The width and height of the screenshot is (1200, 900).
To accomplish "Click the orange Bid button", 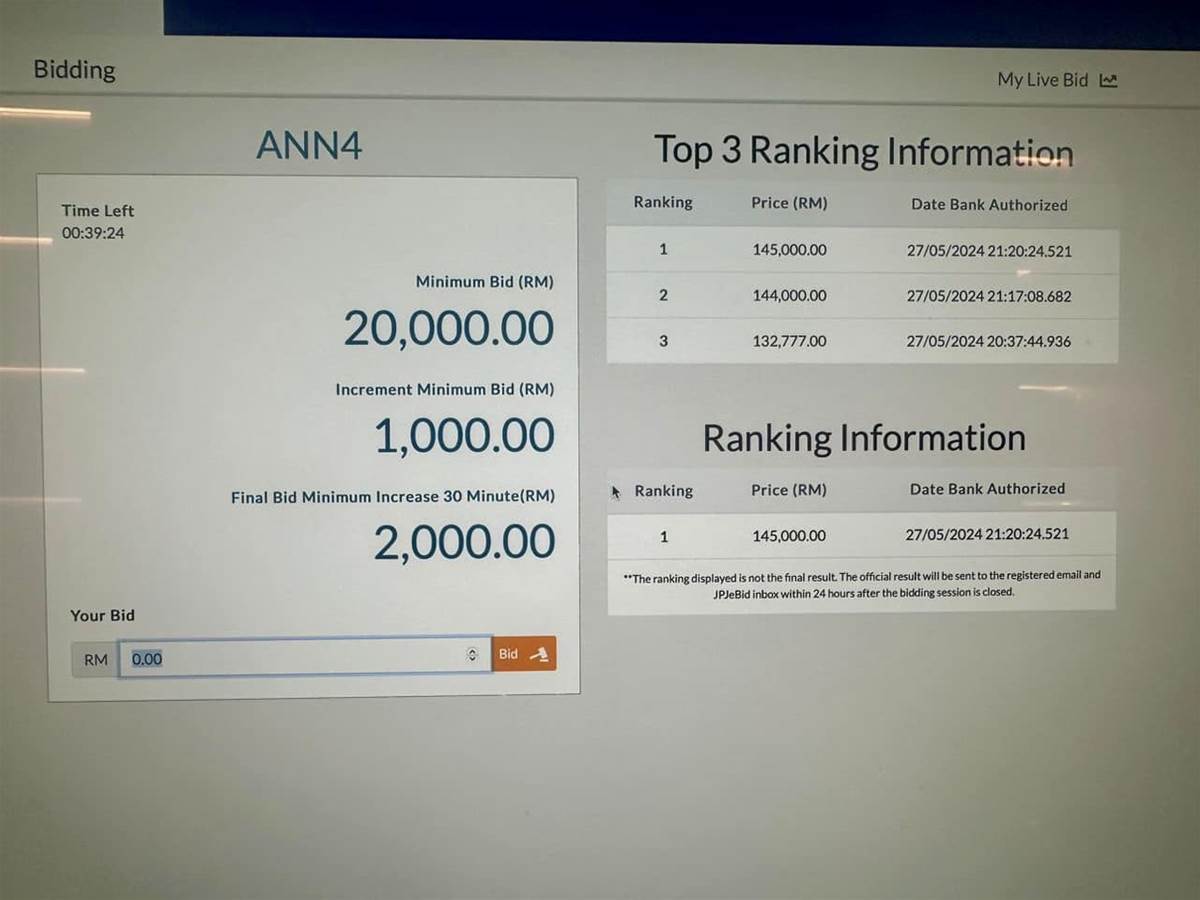I will click(x=524, y=654).
